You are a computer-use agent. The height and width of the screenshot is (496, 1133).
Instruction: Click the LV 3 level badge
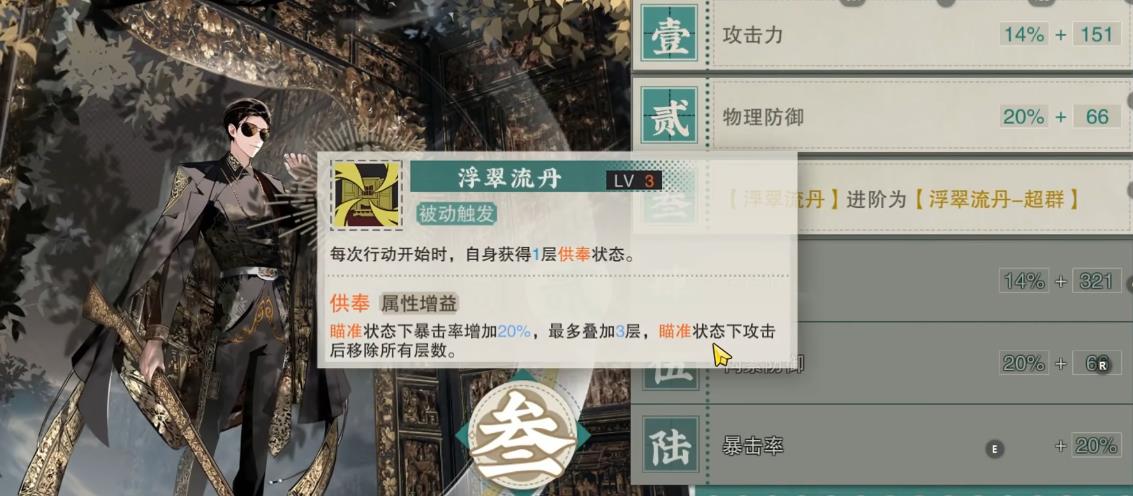pyautogui.click(x=633, y=180)
